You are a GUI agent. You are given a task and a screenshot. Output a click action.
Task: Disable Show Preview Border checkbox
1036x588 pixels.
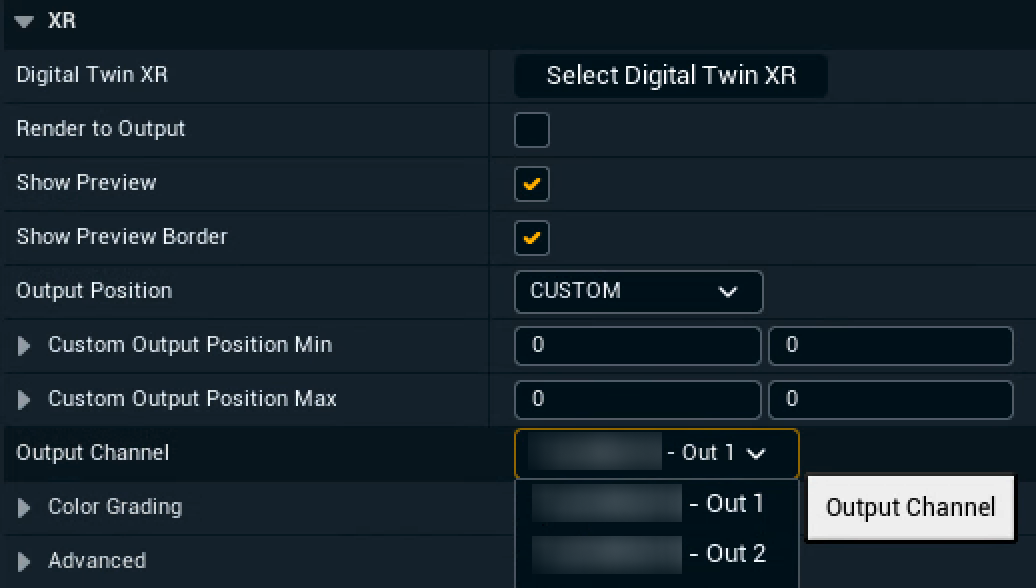pos(531,238)
